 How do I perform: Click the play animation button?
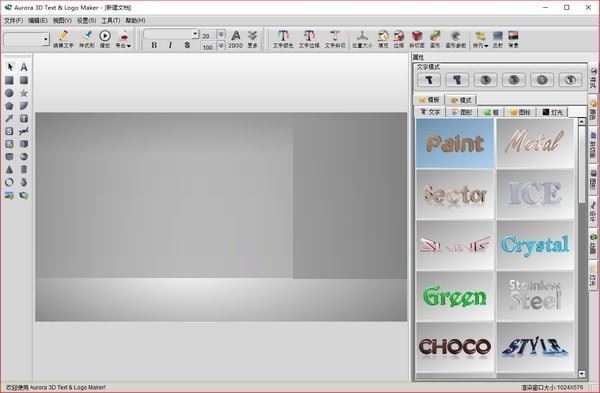pyautogui.click(x=105, y=39)
